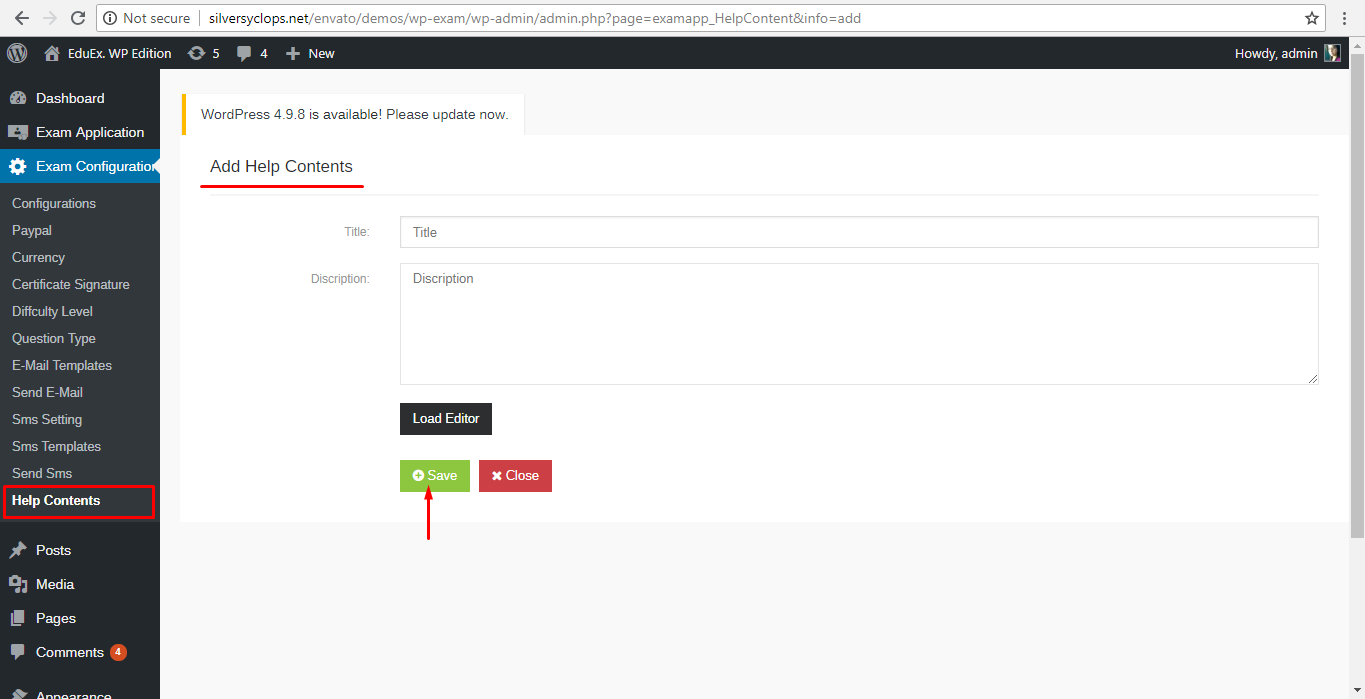Click the Exam Configuration gear icon
This screenshot has height=699, width=1365.
(x=18, y=166)
